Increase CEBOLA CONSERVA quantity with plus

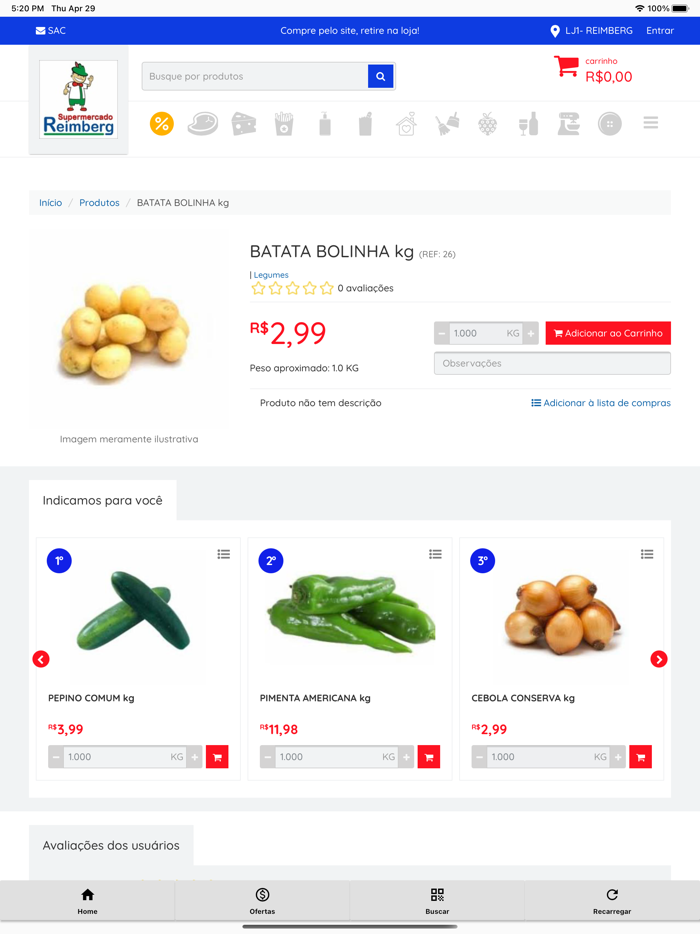pyautogui.click(x=618, y=757)
